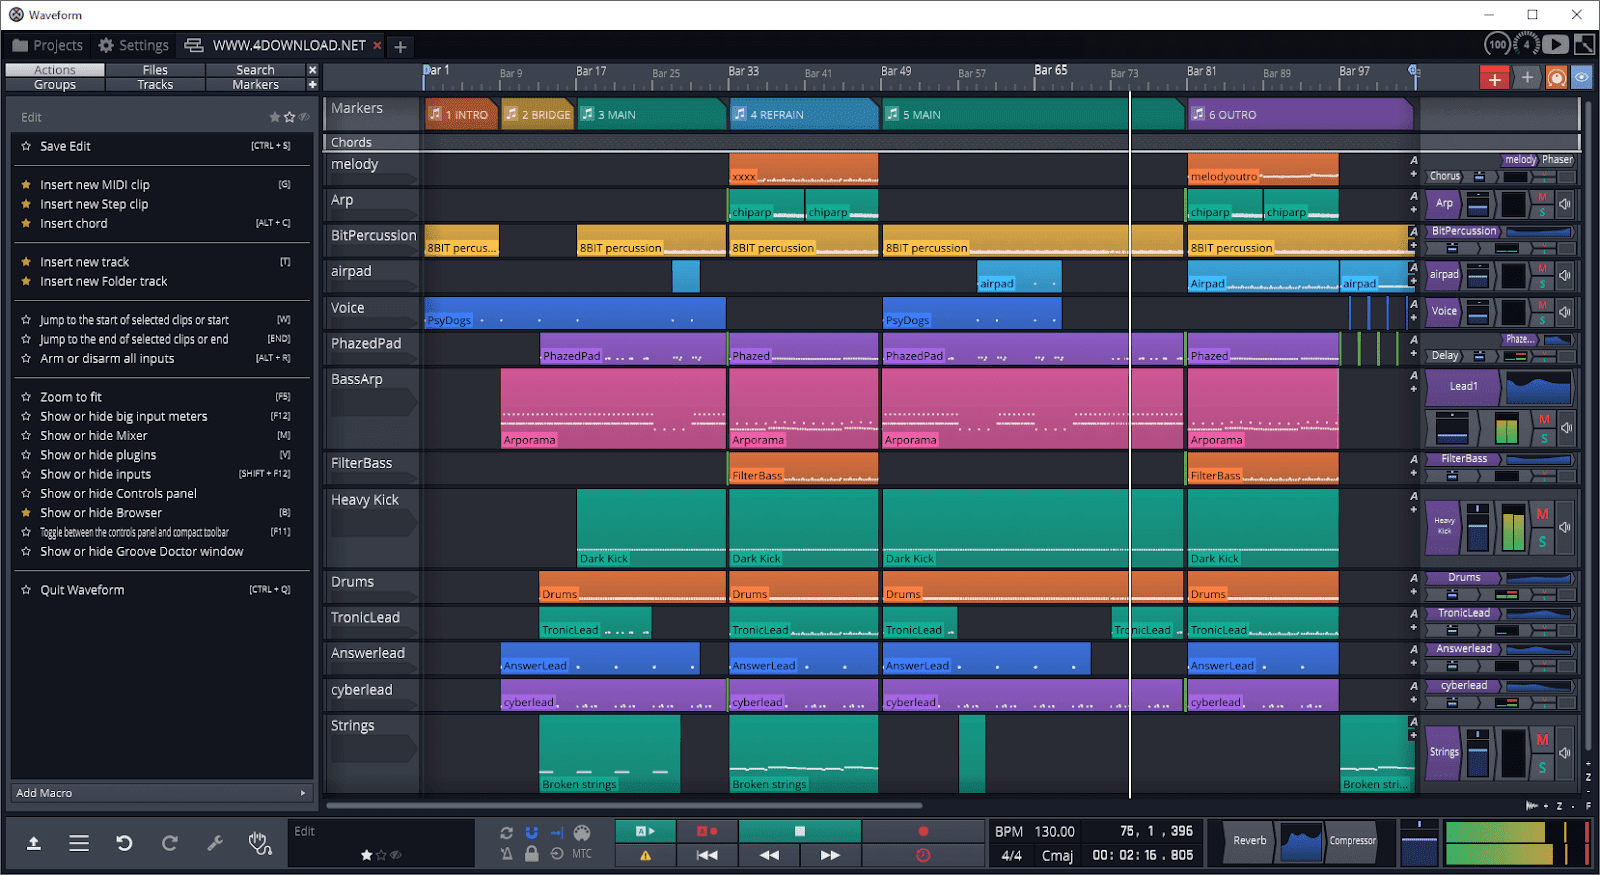Select the 4 REFRAIN marker clip

click(x=803, y=114)
